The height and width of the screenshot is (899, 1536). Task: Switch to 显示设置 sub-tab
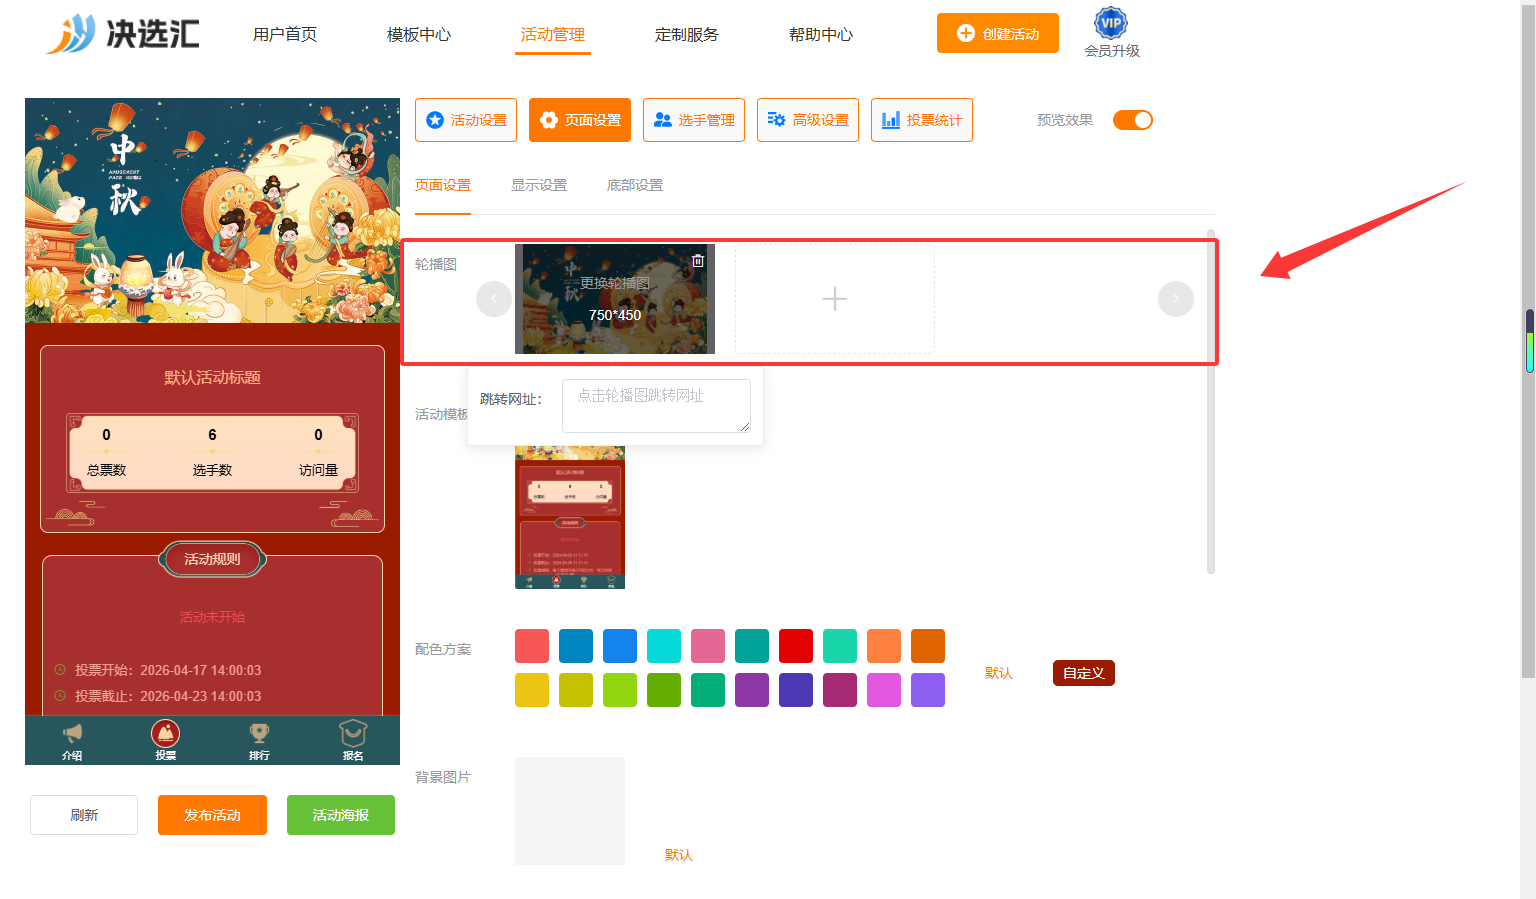[x=539, y=185]
